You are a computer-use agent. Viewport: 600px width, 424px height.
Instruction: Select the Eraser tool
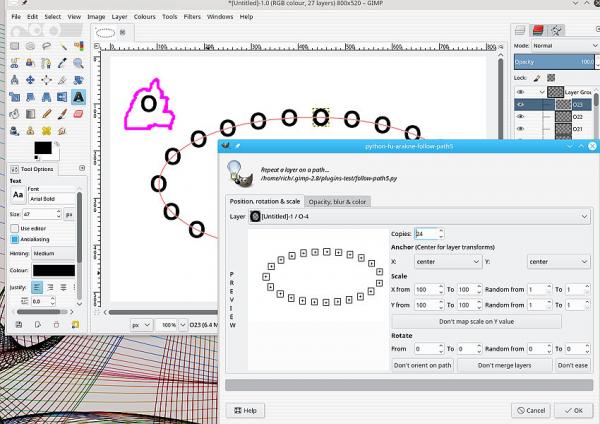pyautogui.click(x=78, y=114)
